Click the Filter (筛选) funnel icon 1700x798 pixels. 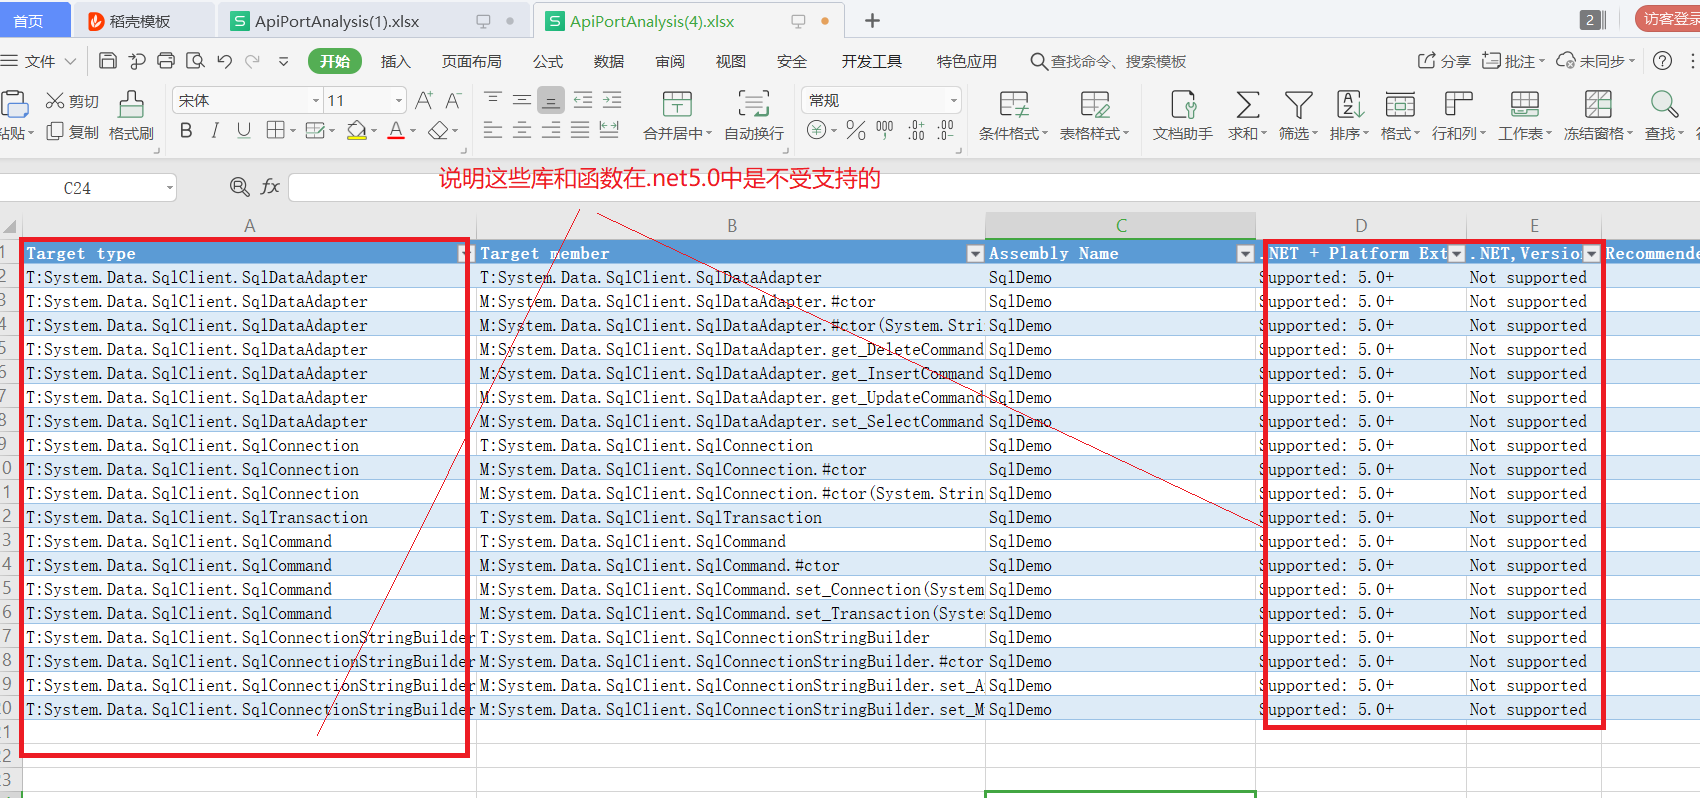1298,104
